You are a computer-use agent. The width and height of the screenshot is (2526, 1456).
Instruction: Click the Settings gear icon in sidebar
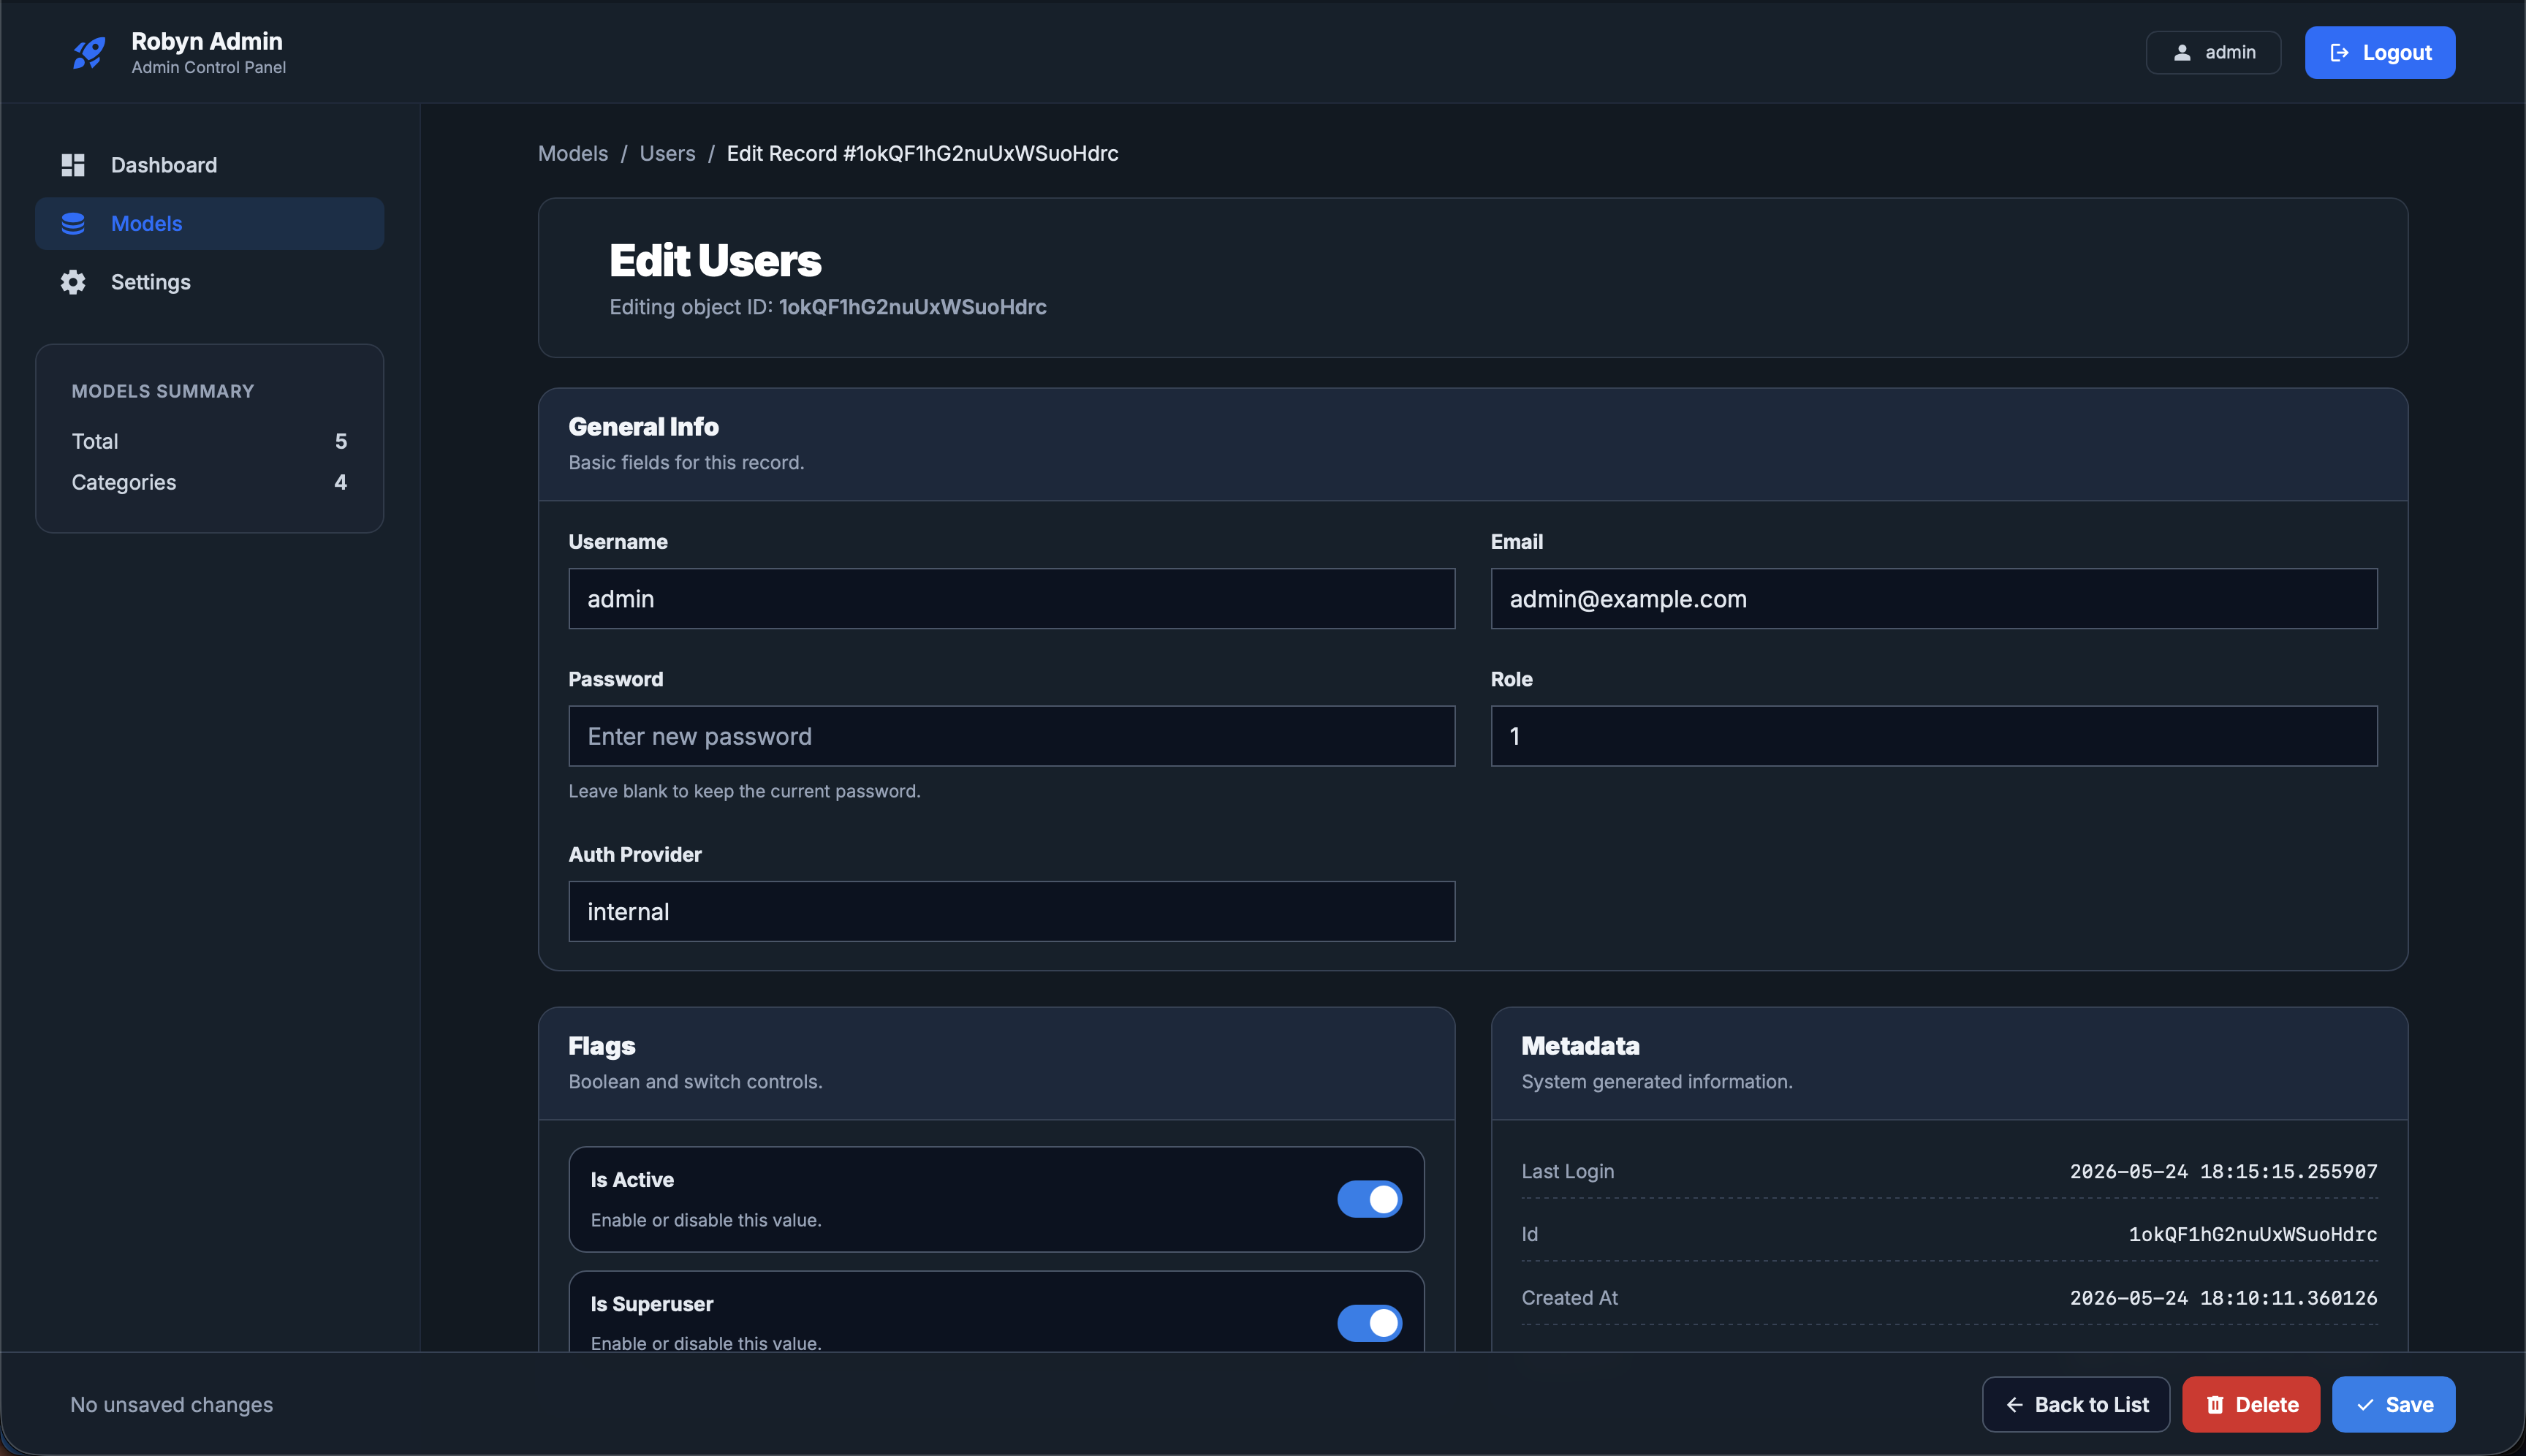tap(73, 282)
